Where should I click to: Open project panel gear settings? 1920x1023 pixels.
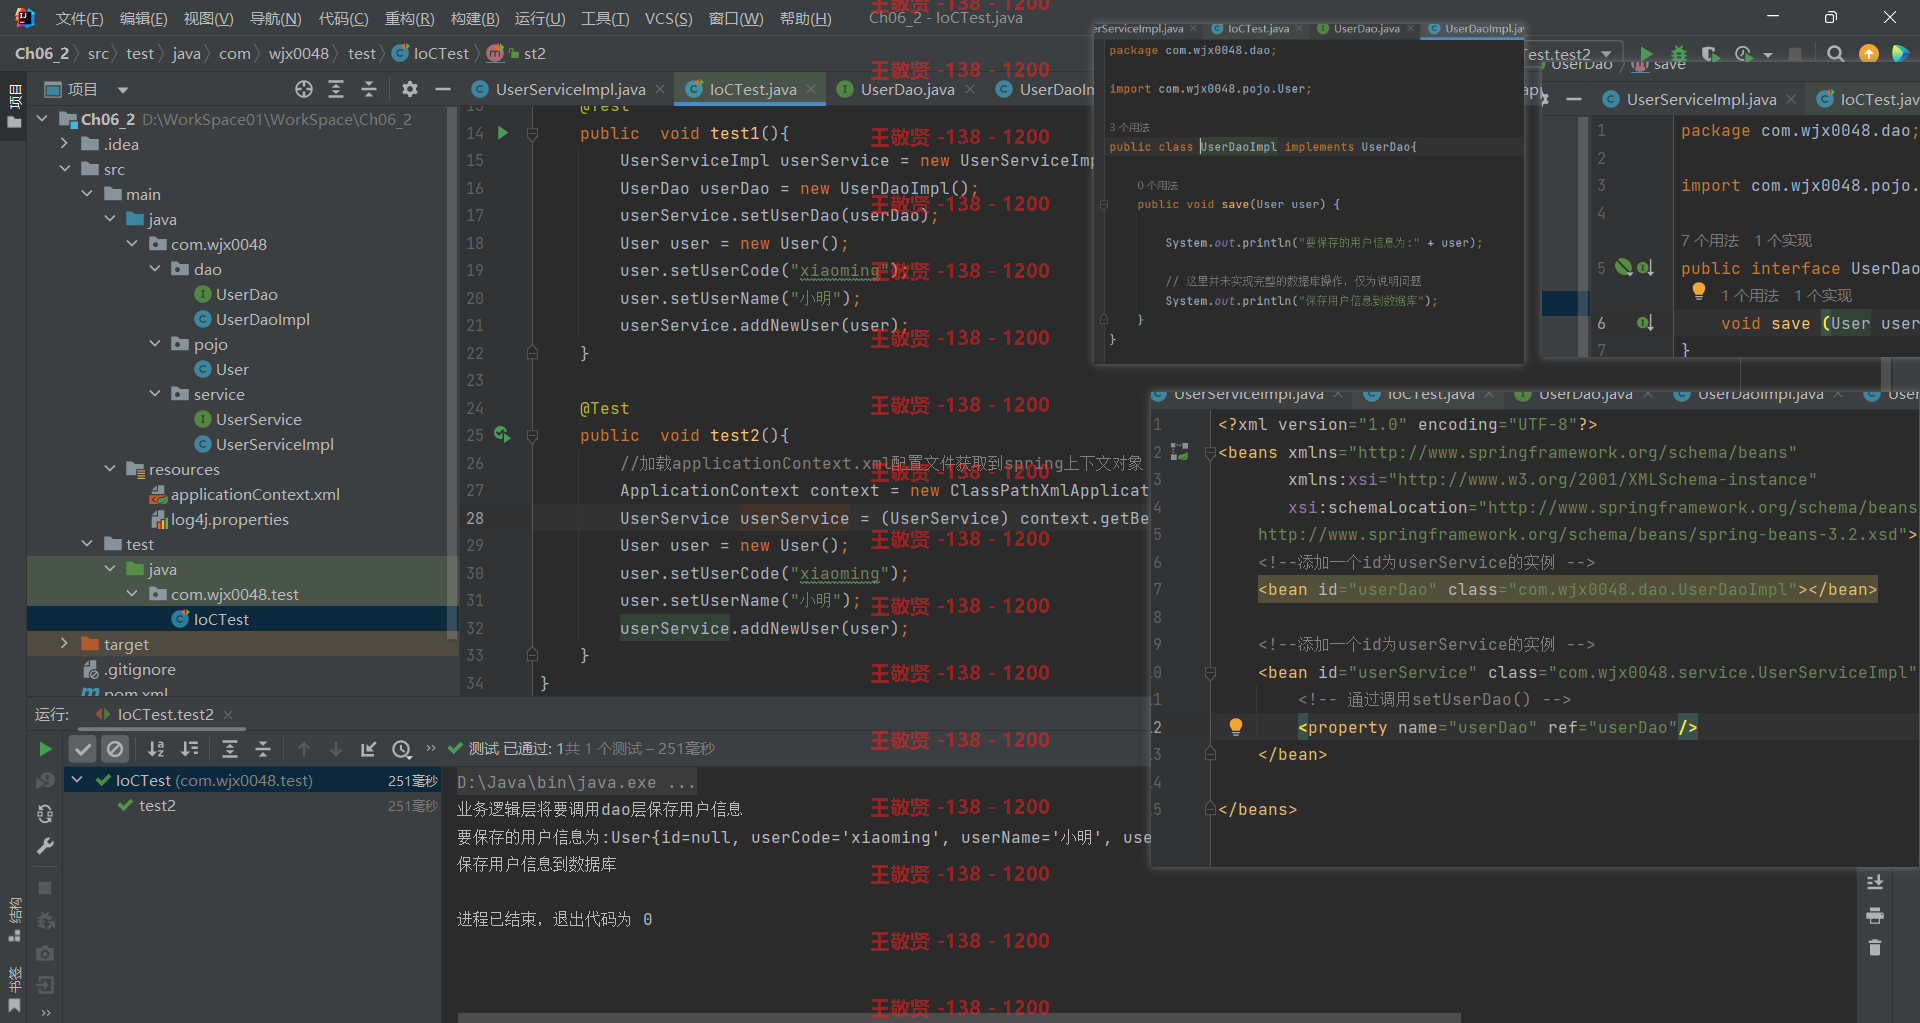[x=410, y=89]
